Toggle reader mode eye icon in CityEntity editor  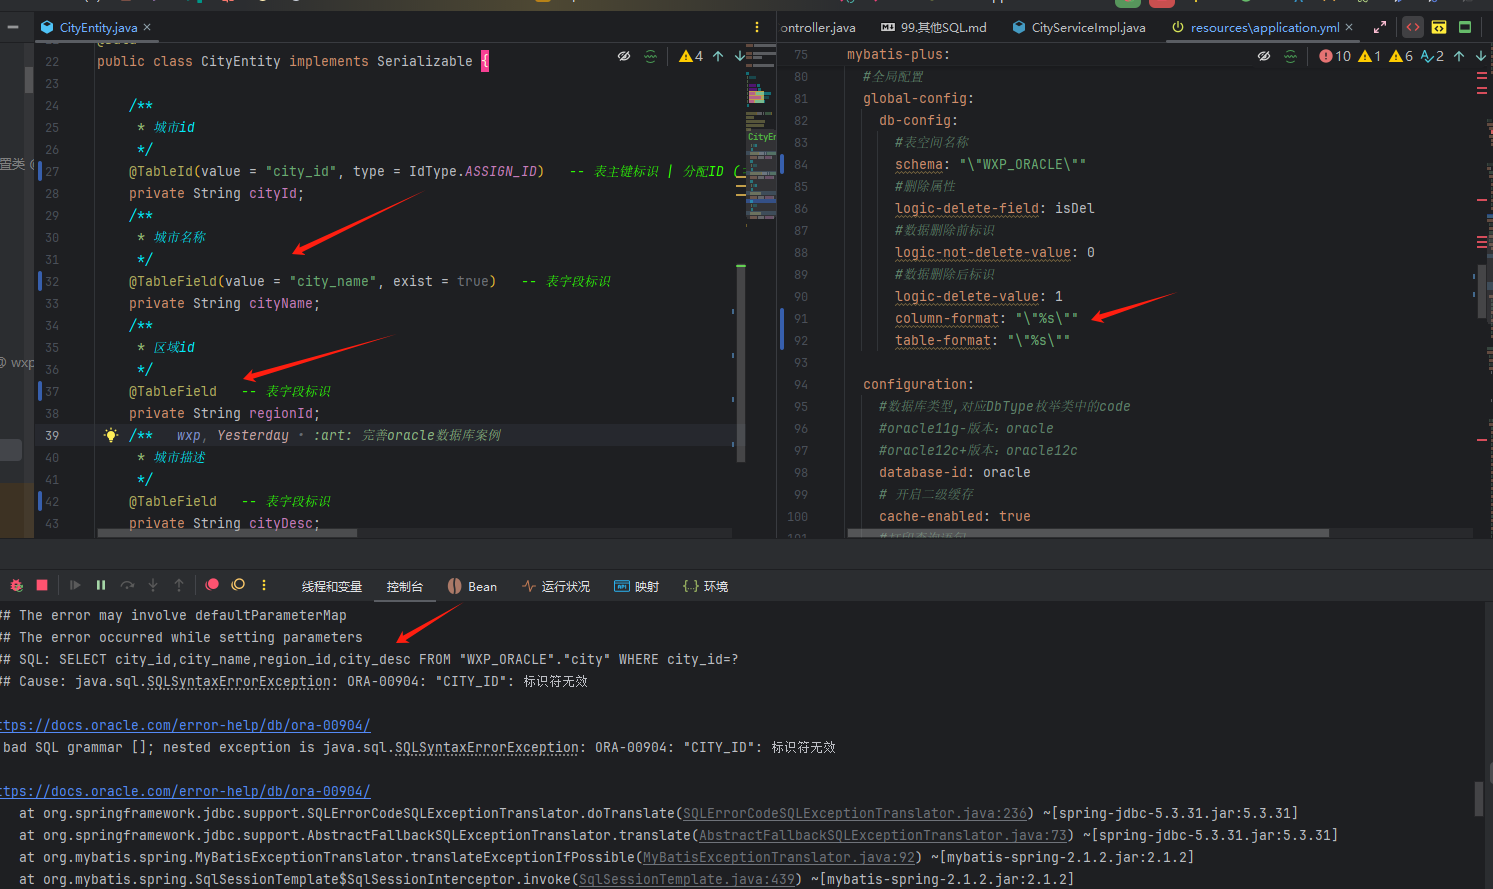coord(624,56)
